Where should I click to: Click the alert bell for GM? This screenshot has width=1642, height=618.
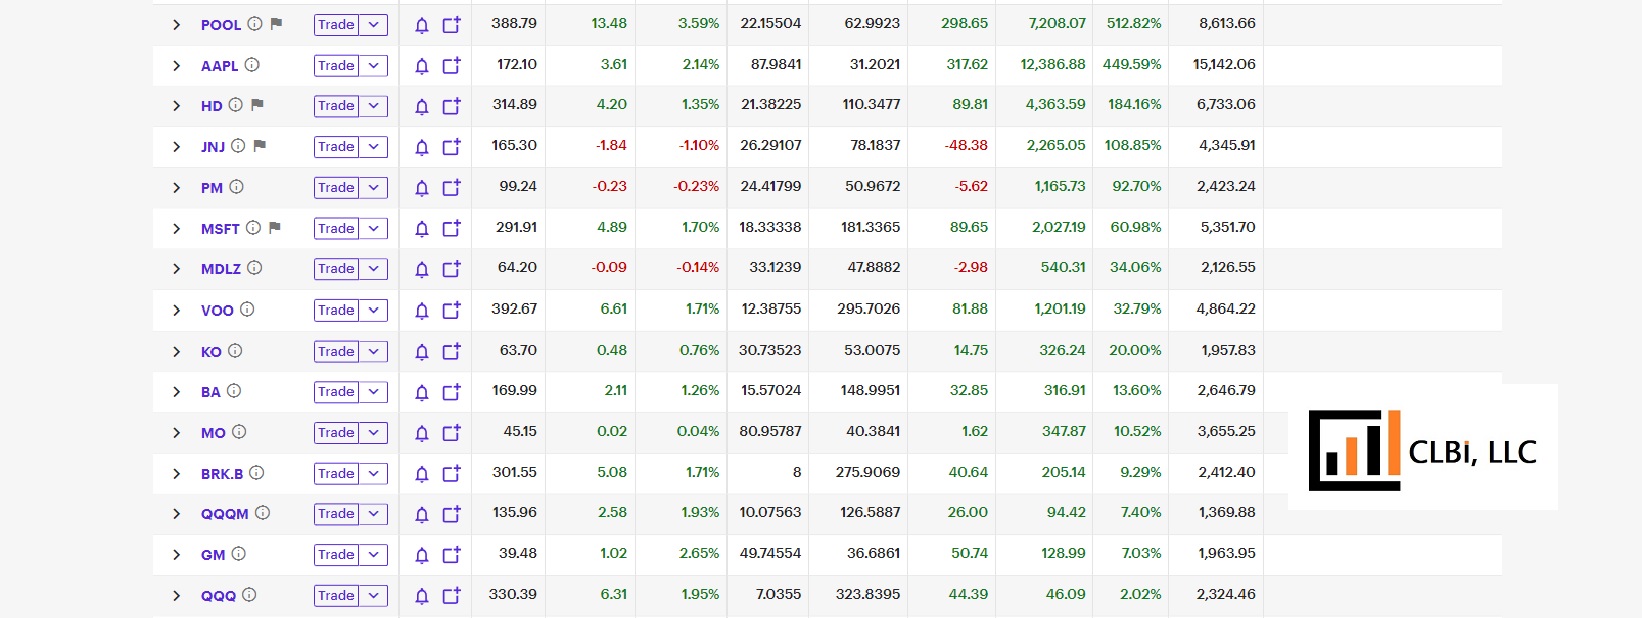pos(422,556)
